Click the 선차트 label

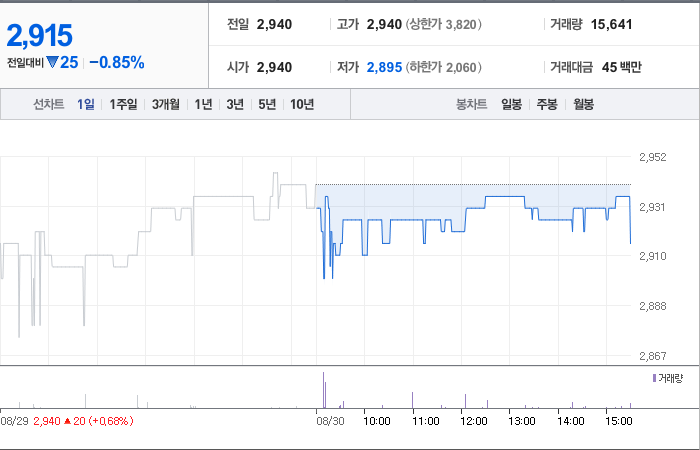tap(49, 104)
